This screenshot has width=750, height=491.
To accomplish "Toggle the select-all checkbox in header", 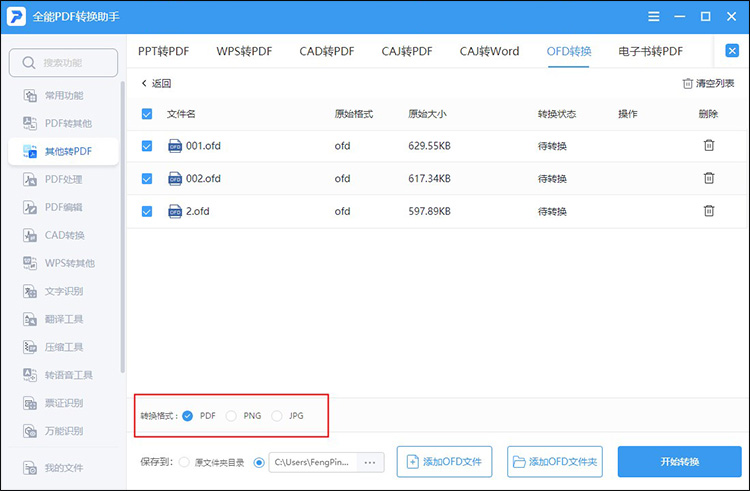I will (147, 114).
